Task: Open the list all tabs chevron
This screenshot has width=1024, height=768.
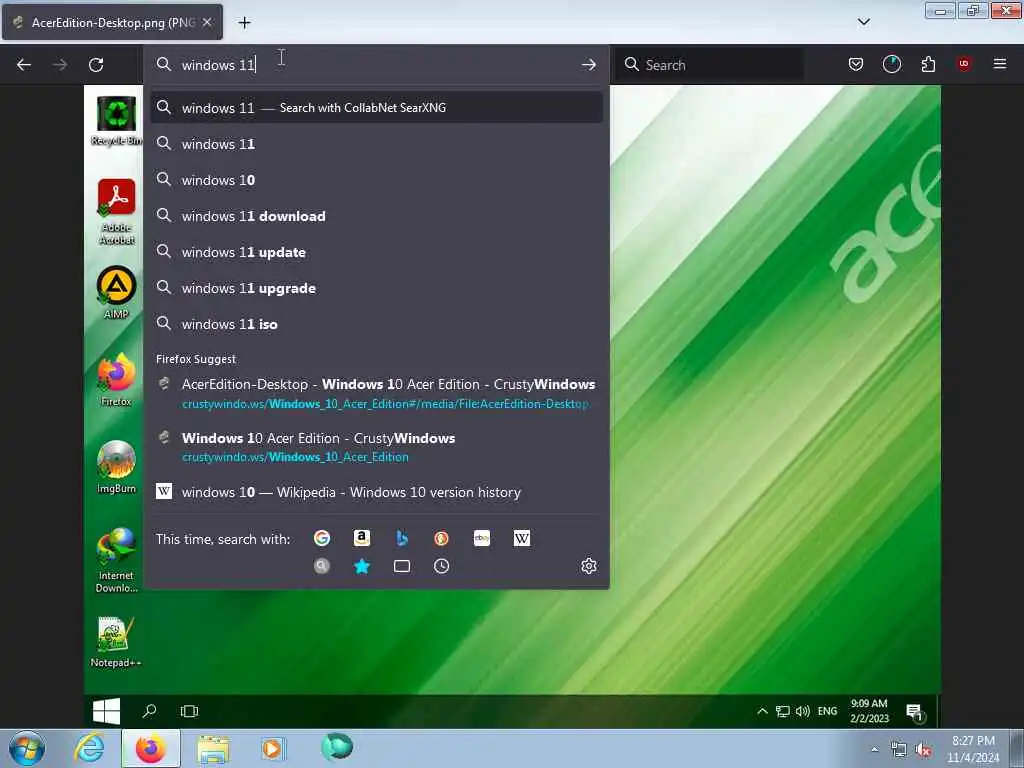Action: pos(863,22)
